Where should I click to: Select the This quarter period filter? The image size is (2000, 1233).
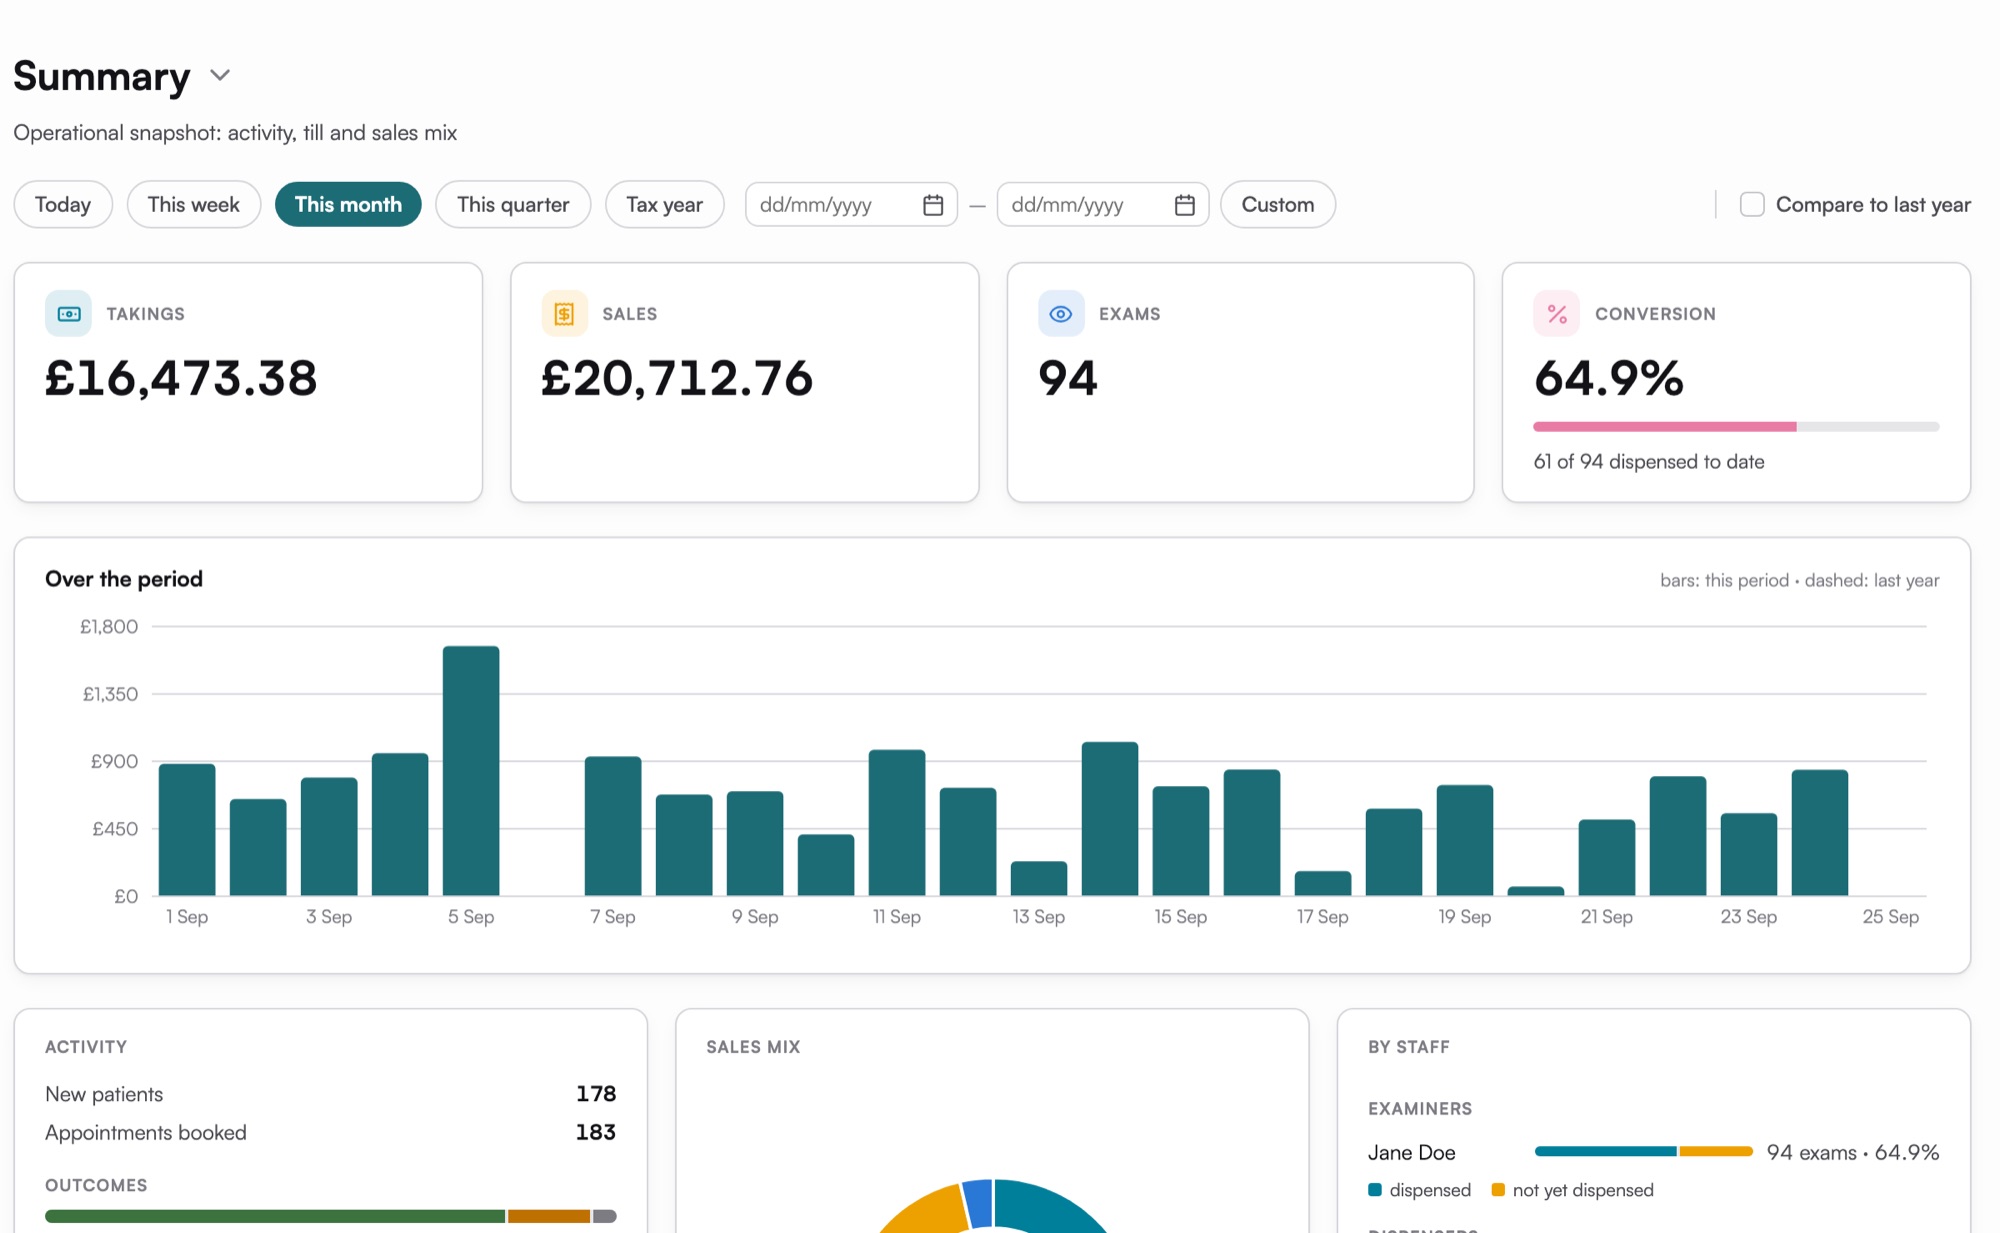click(513, 205)
